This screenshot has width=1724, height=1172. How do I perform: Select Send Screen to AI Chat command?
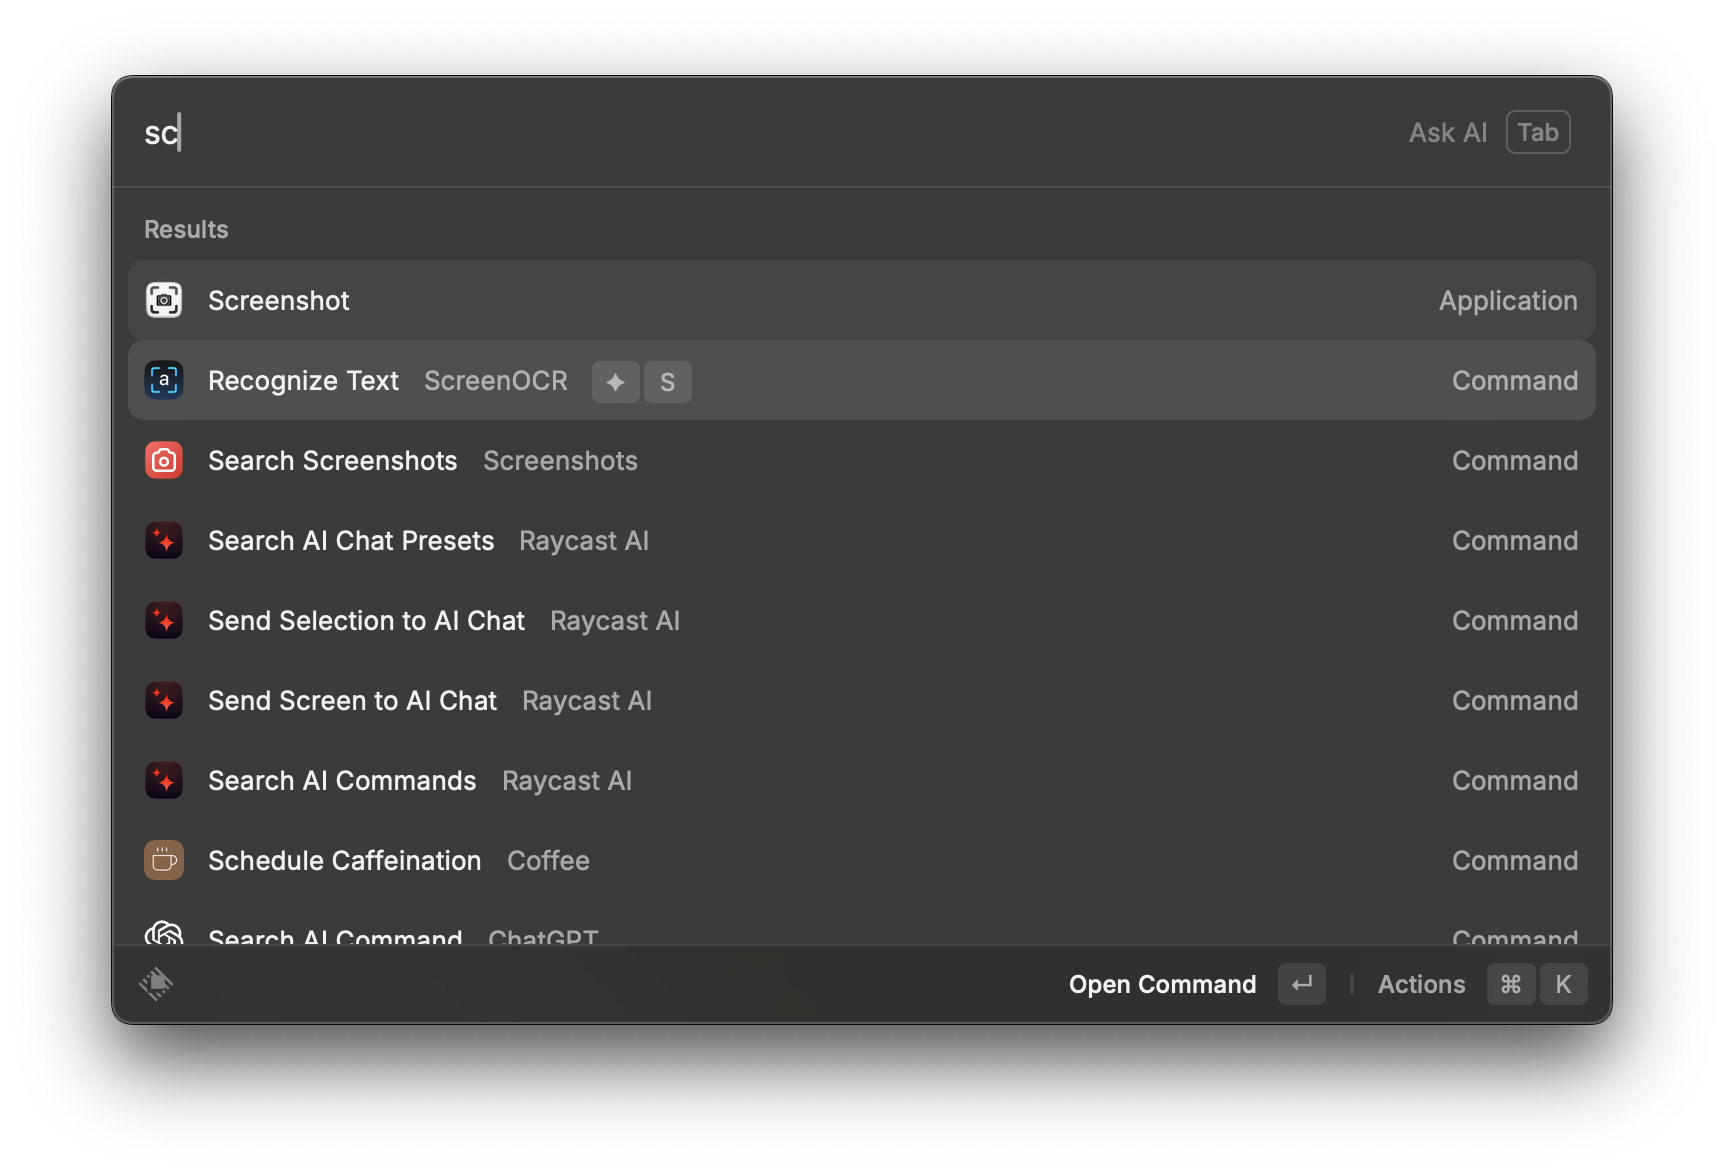pyautogui.click(x=862, y=700)
